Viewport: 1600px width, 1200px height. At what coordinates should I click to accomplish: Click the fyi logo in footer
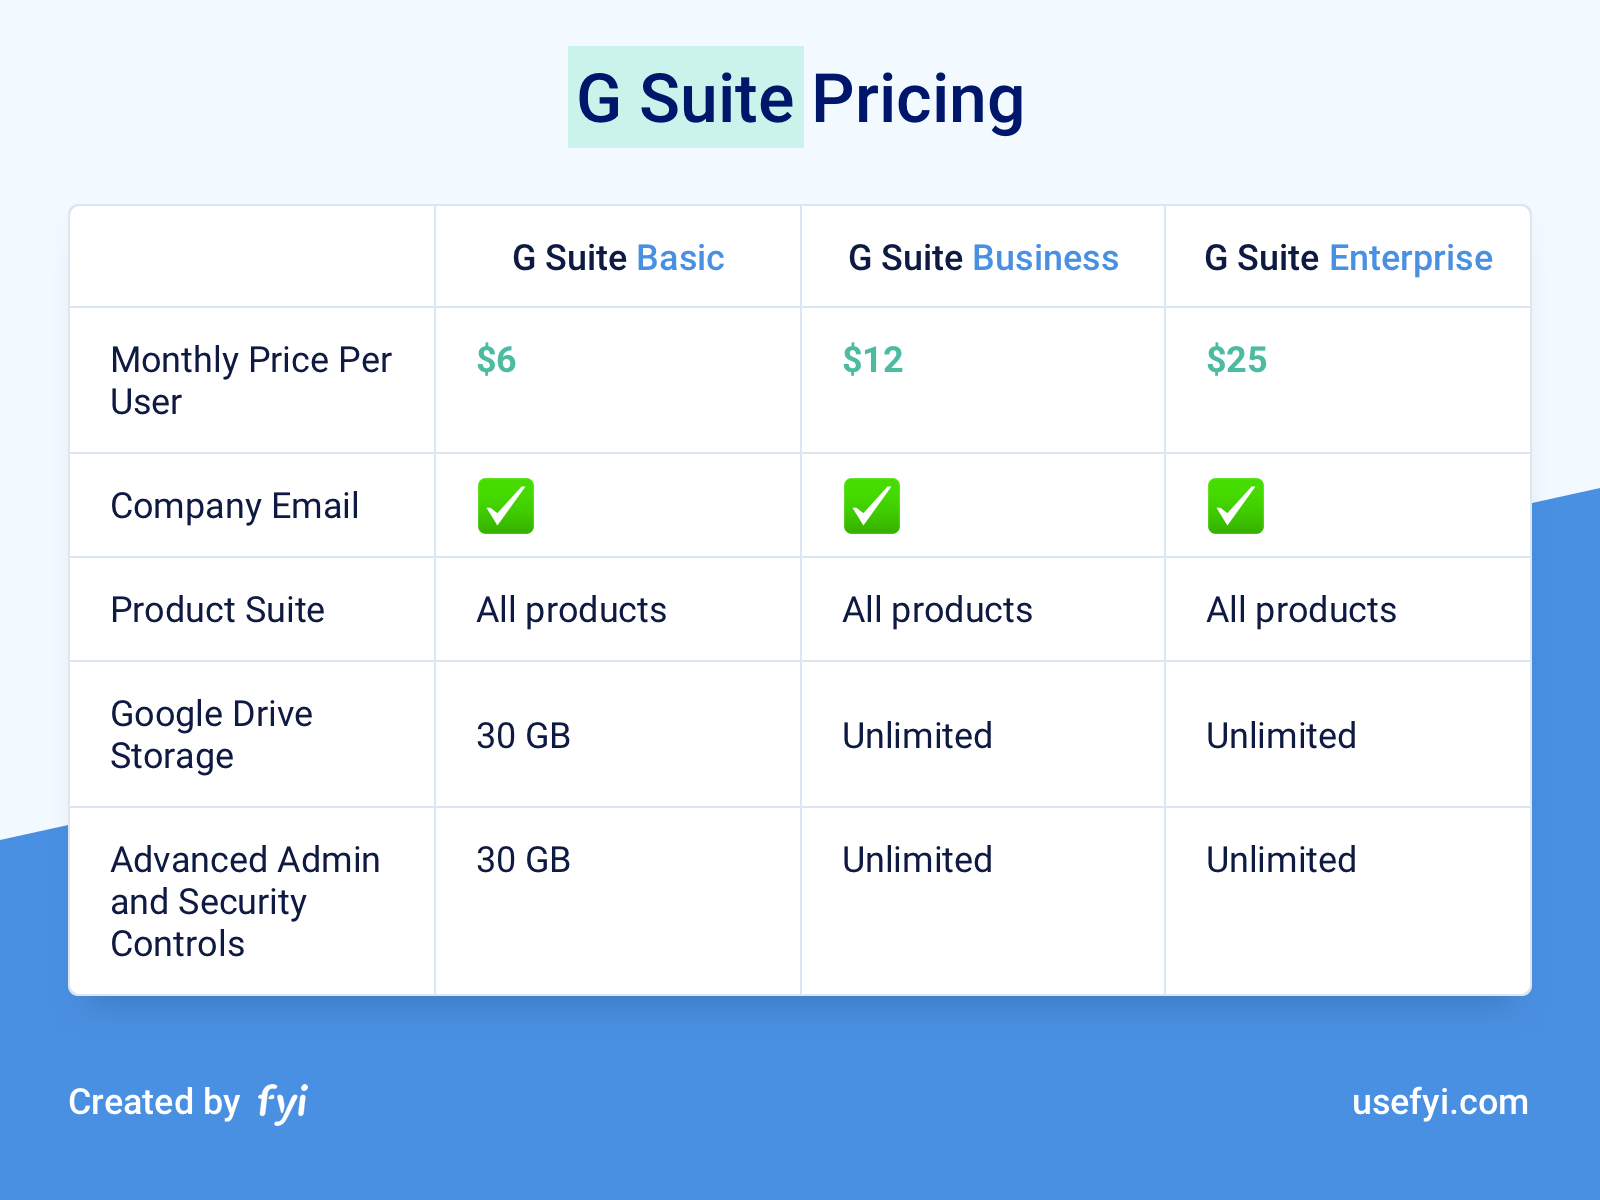point(283,1103)
